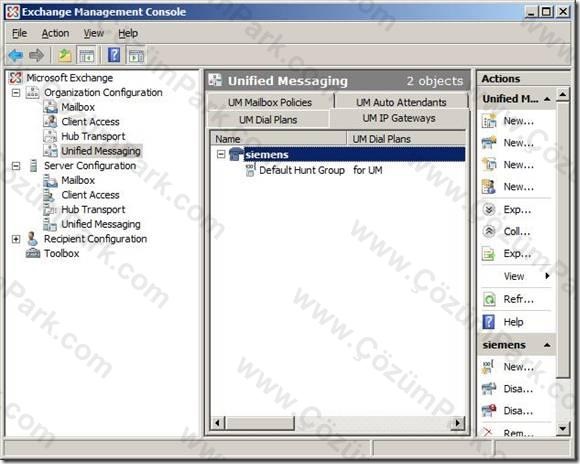Click horizontal scrollbar left arrow

[218, 423]
